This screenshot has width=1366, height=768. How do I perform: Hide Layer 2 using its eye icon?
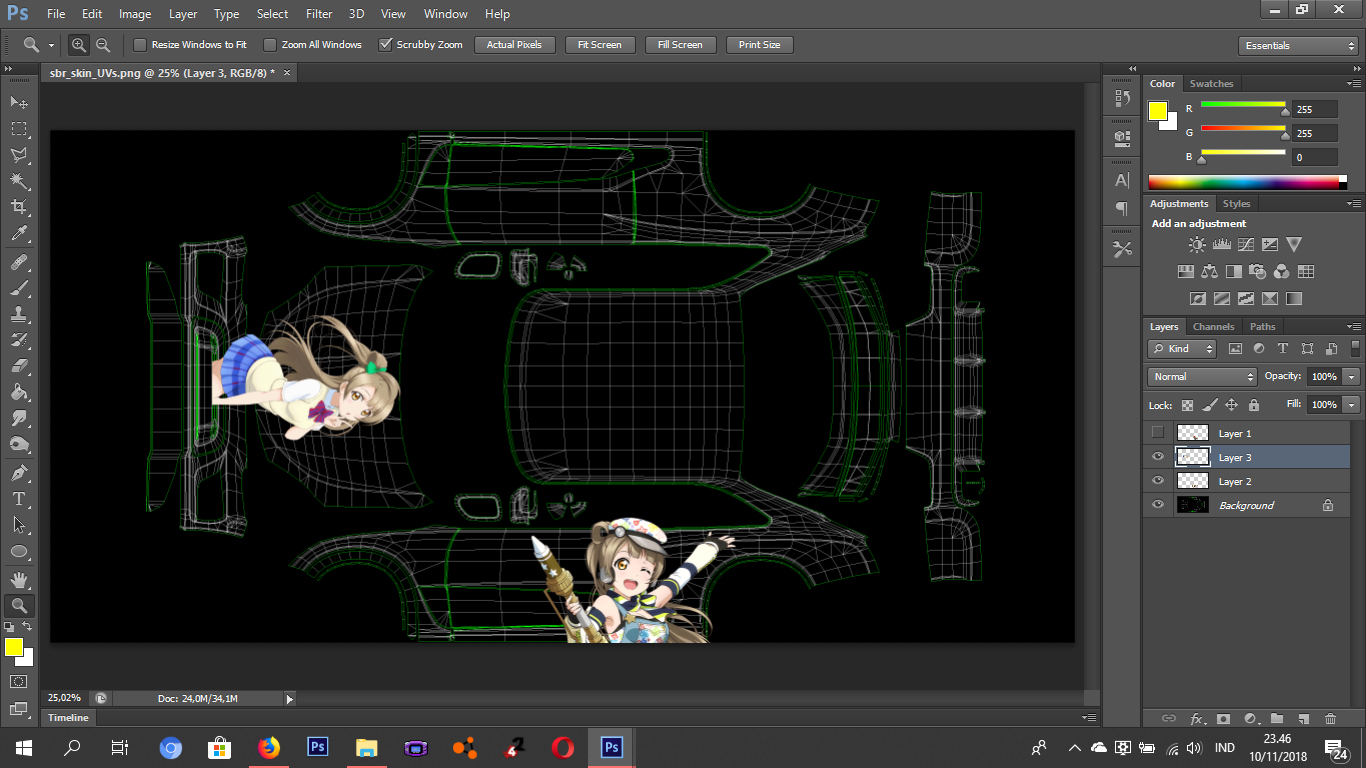pyautogui.click(x=1158, y=481)
